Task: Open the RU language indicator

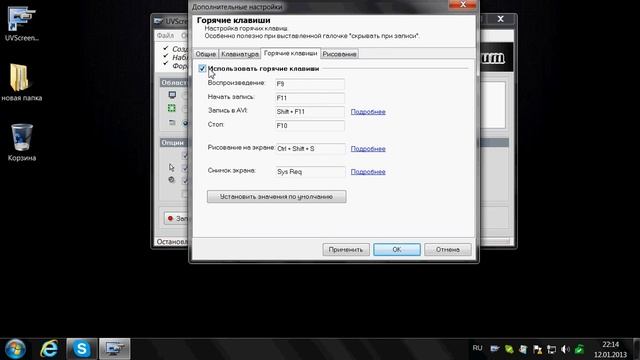Action: point(477,348)
